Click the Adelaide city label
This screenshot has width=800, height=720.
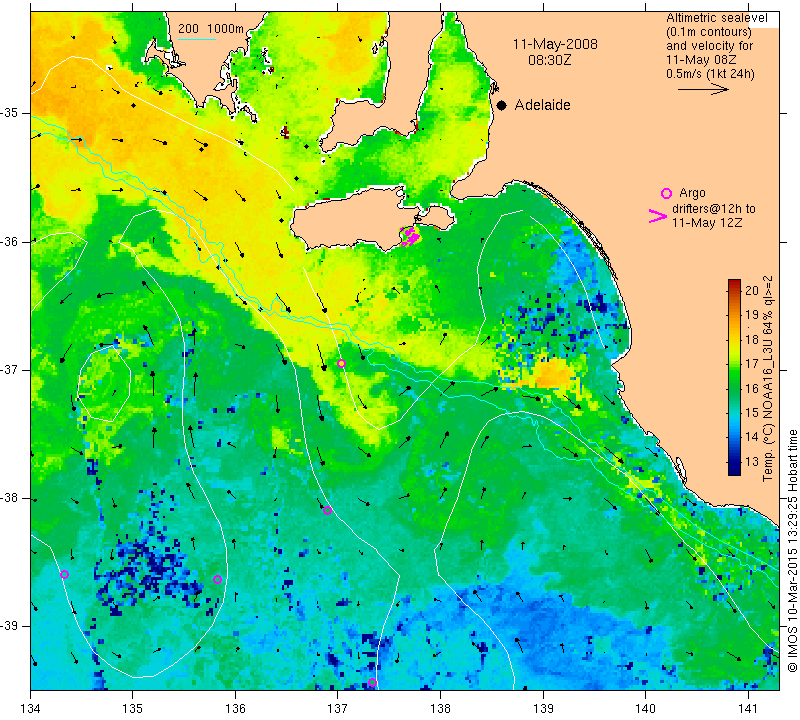tap(542, 105)
